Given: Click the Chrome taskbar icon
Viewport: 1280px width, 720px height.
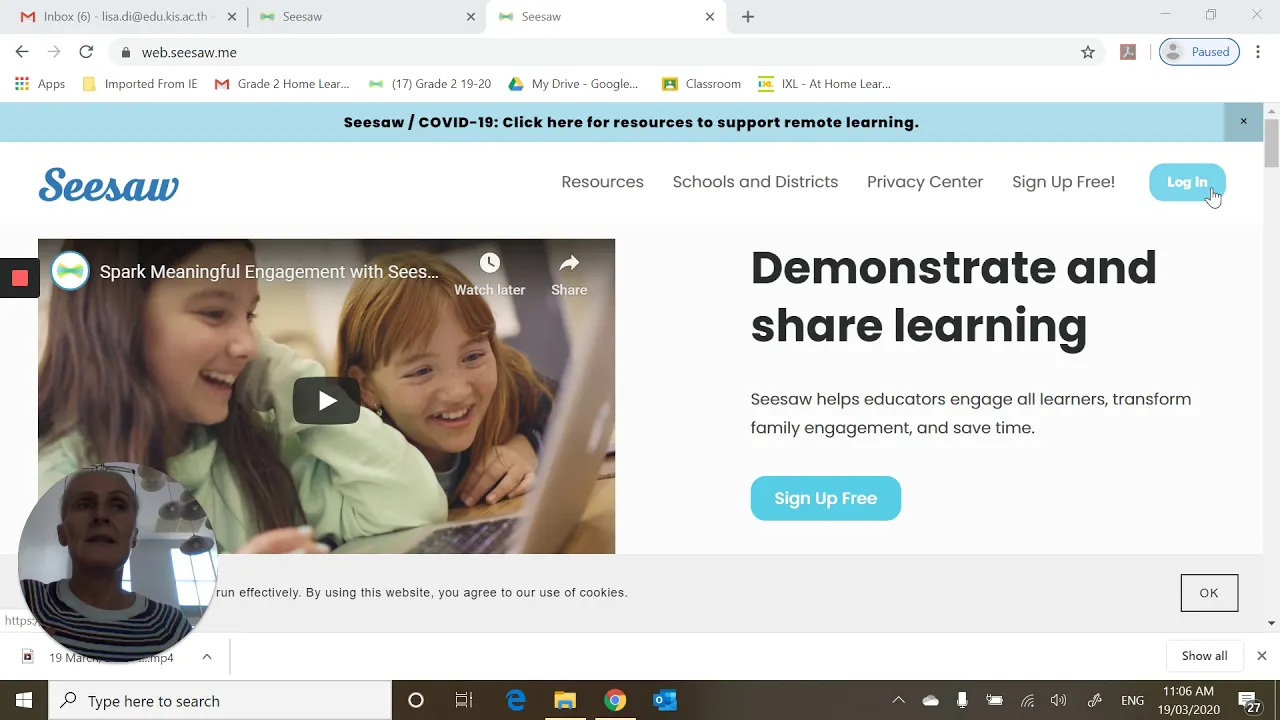Looking at the screenshot, I should tap(615, 701).
